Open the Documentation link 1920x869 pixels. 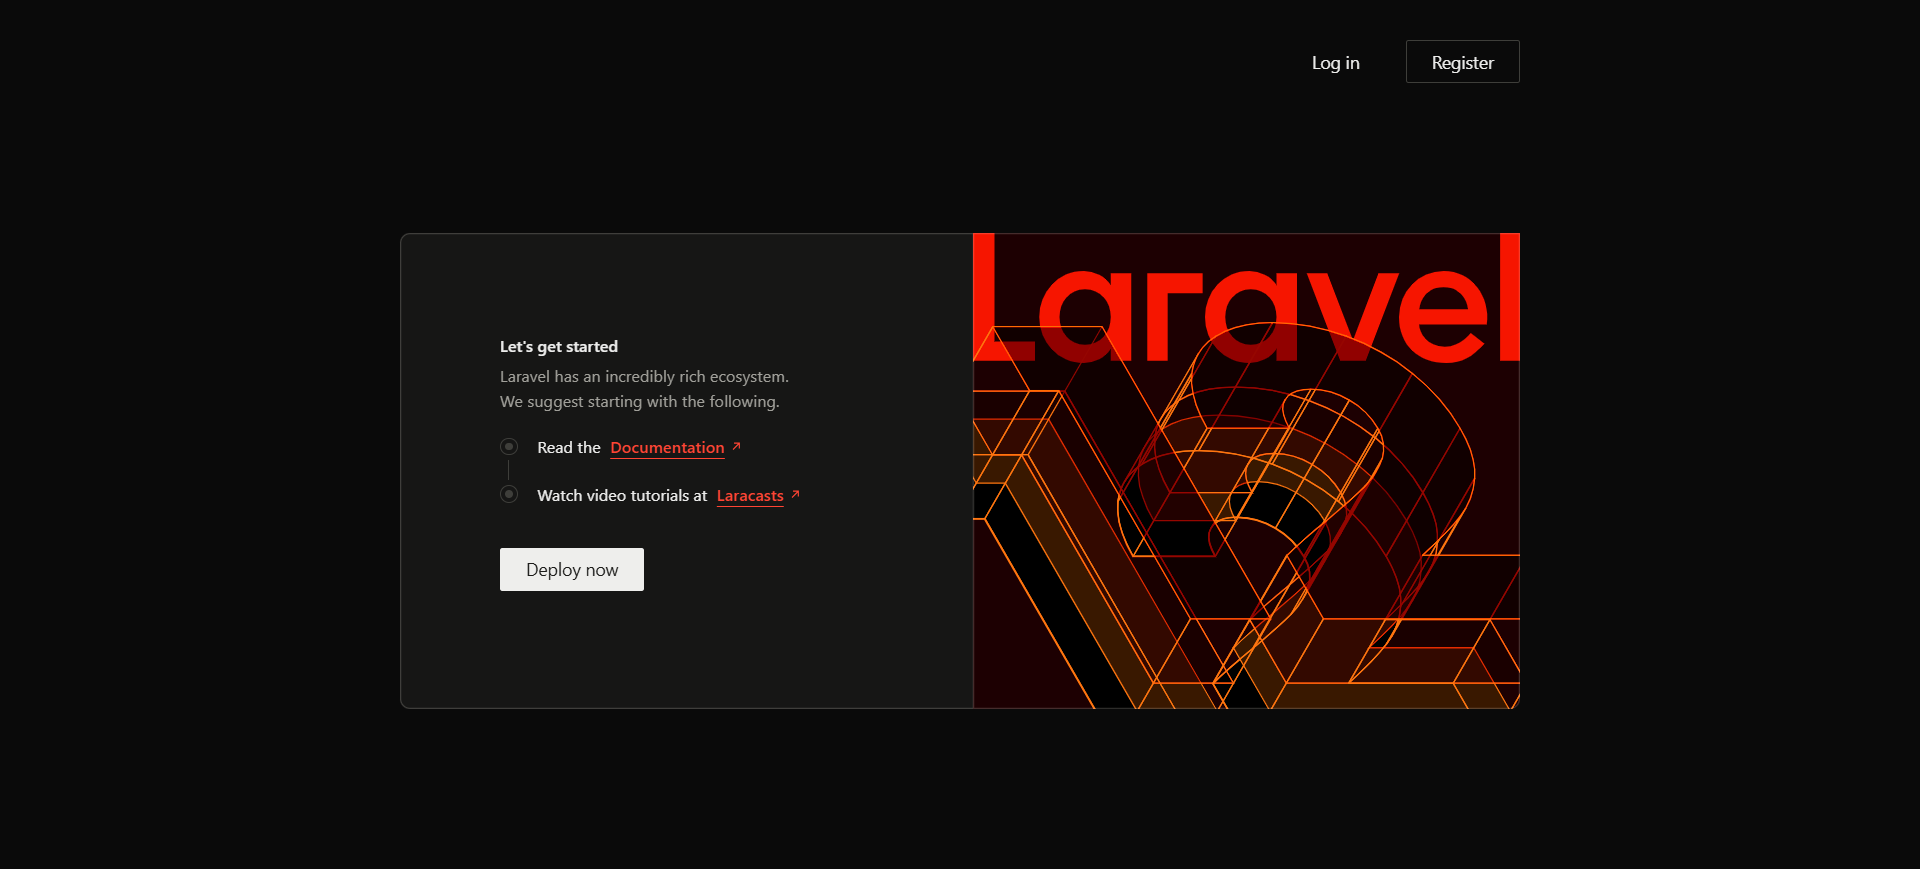tap(667, 448)
